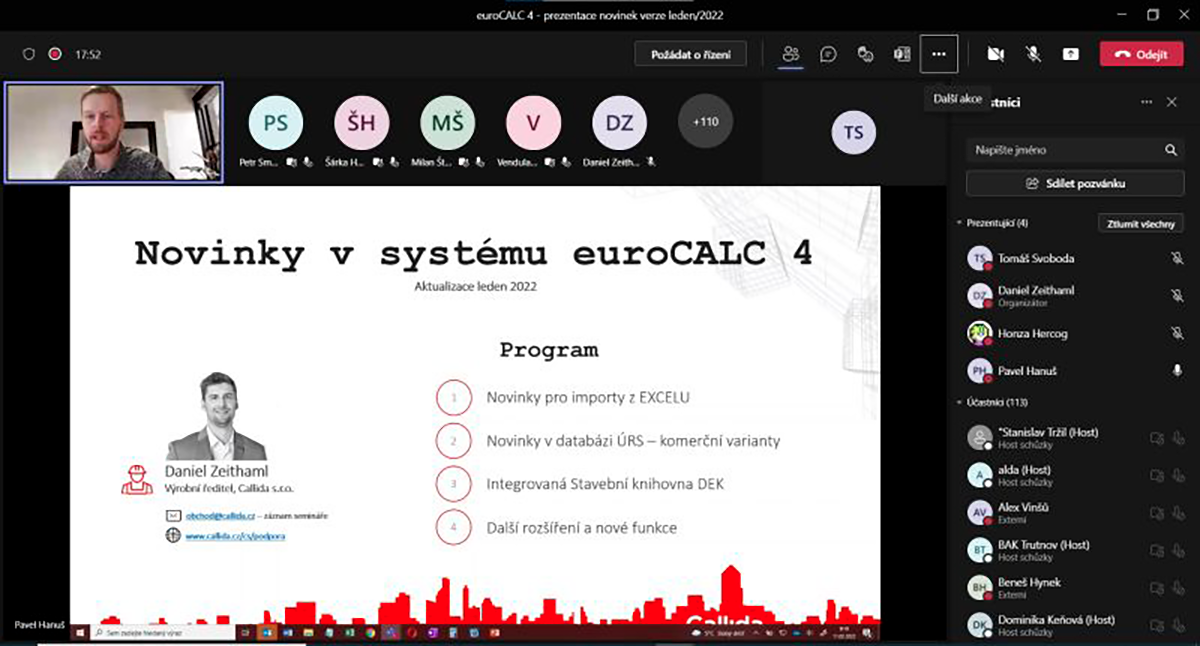Screen dimensions: 1200x646
Task: Click Milan Št... camera status icon
Action: (x=464, y=161)
